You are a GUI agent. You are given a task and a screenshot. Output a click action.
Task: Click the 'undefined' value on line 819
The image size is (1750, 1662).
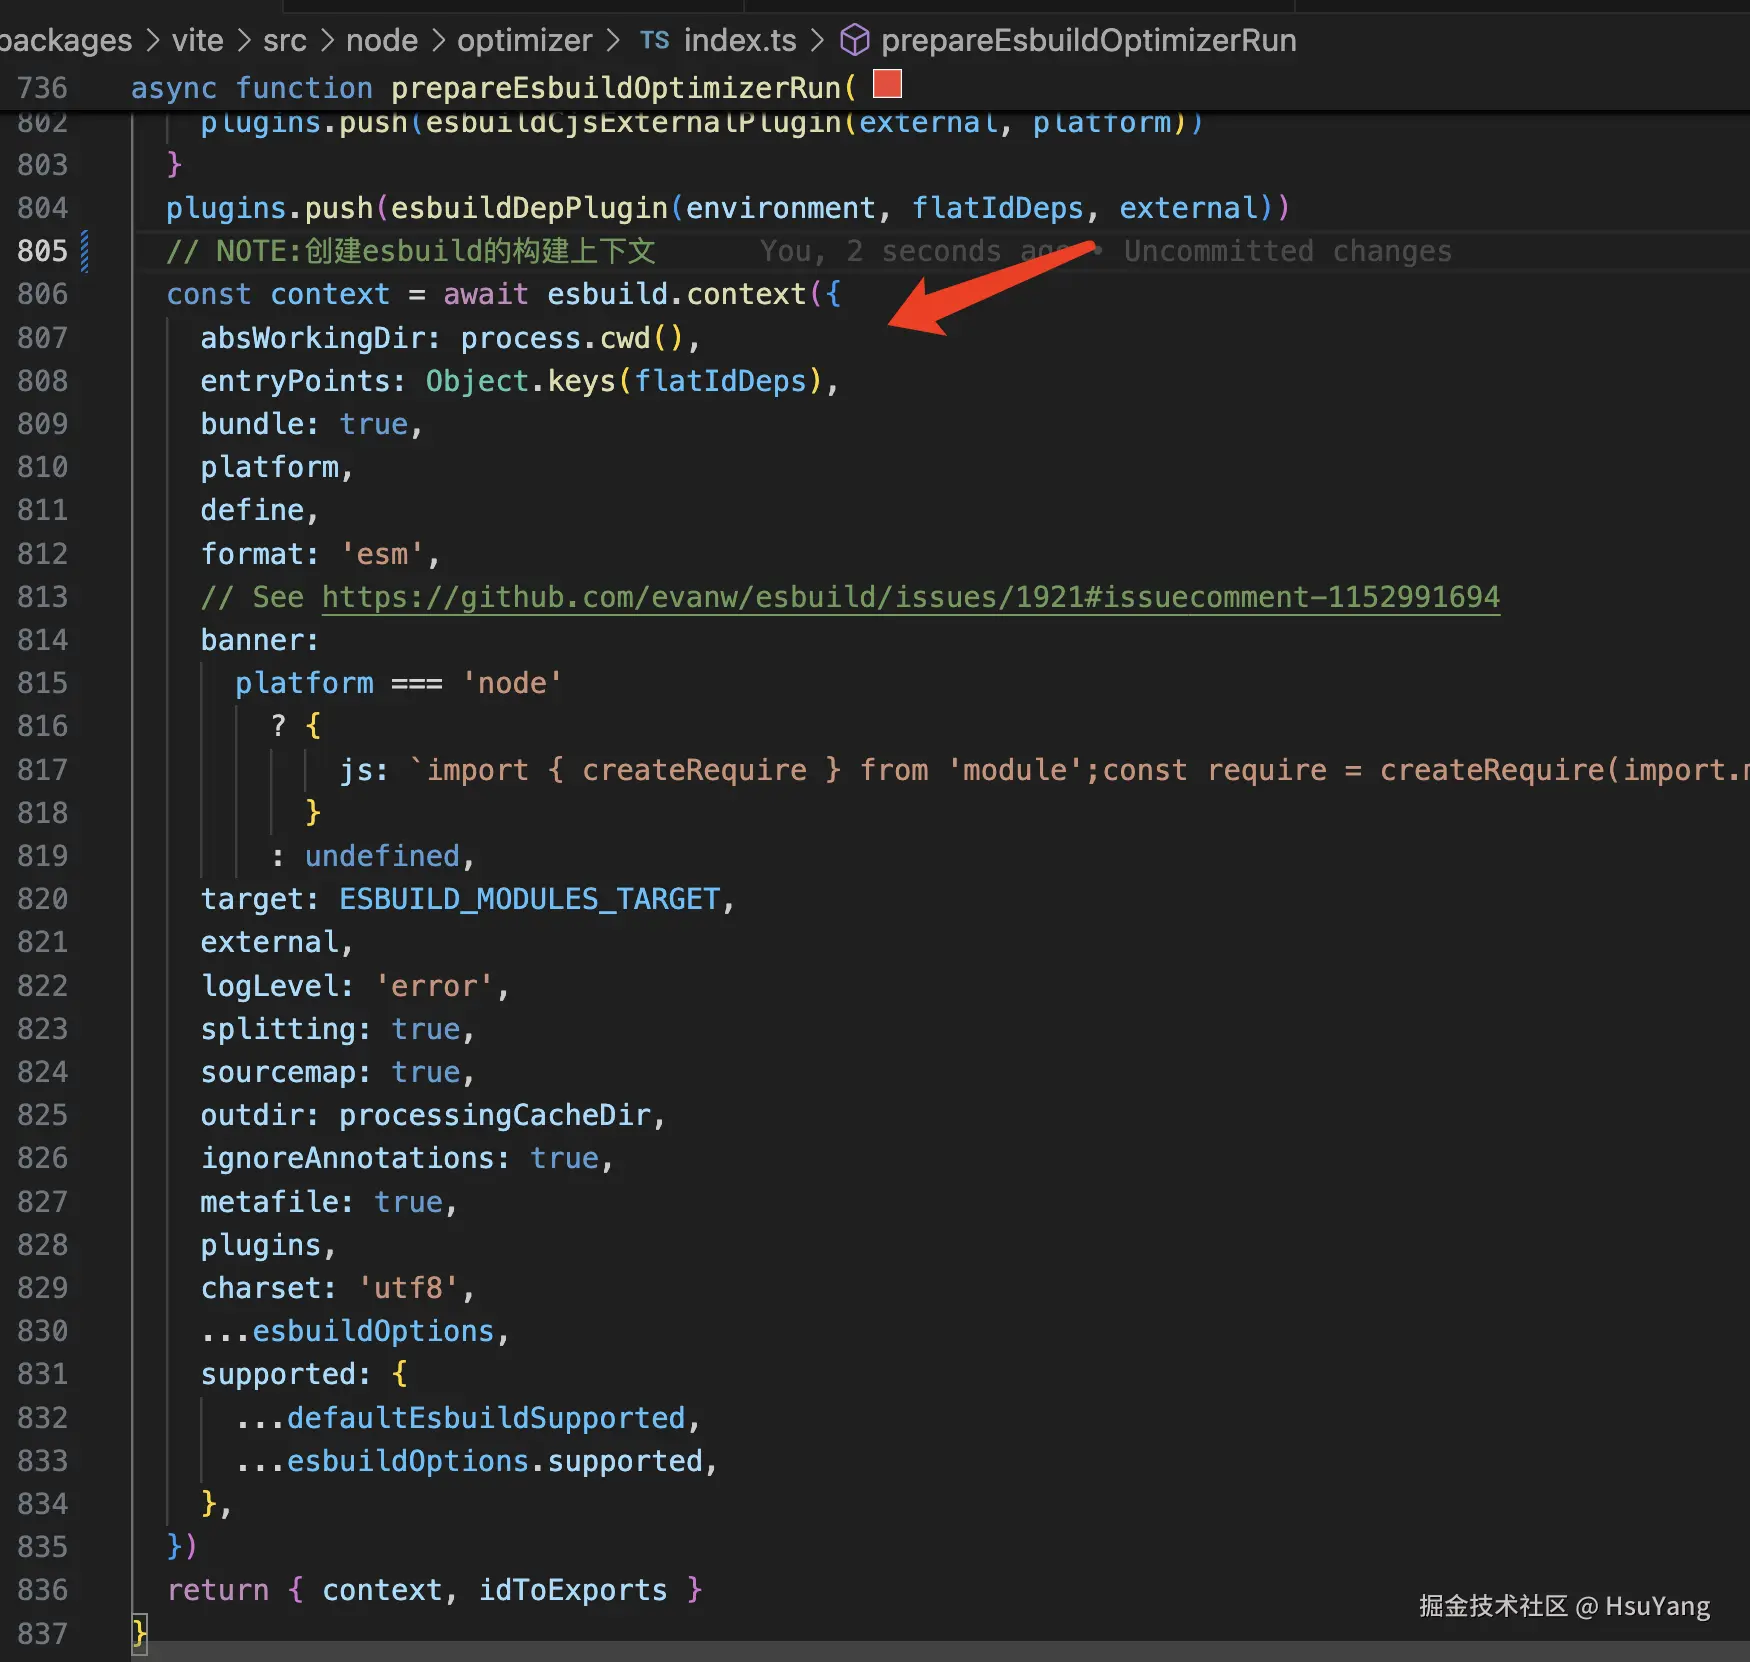coord(382,856)
